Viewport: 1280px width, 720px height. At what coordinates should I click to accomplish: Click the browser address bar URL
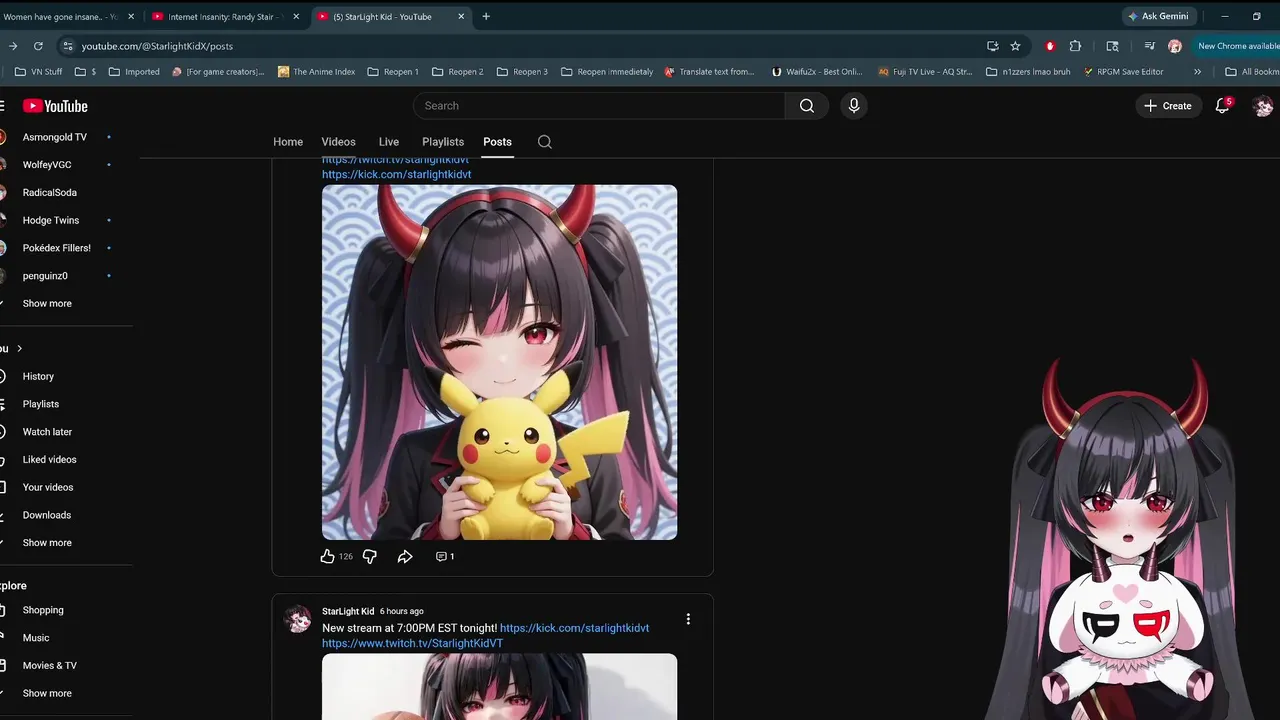157,46
